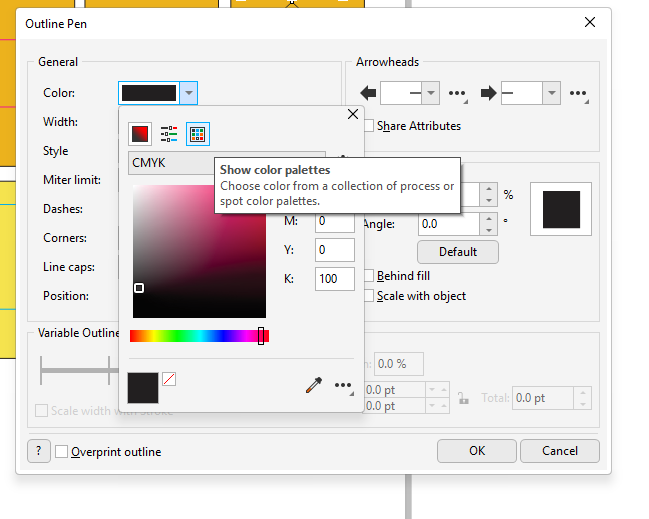Click the Default nib shape button
Viewport: 649px width, 519px height.
pyautogui.click(x=457, y=251)
